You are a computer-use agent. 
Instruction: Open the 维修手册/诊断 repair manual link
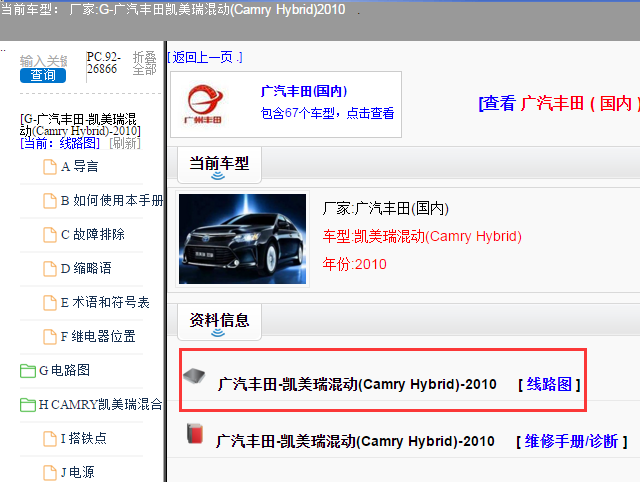click(571, 442)
